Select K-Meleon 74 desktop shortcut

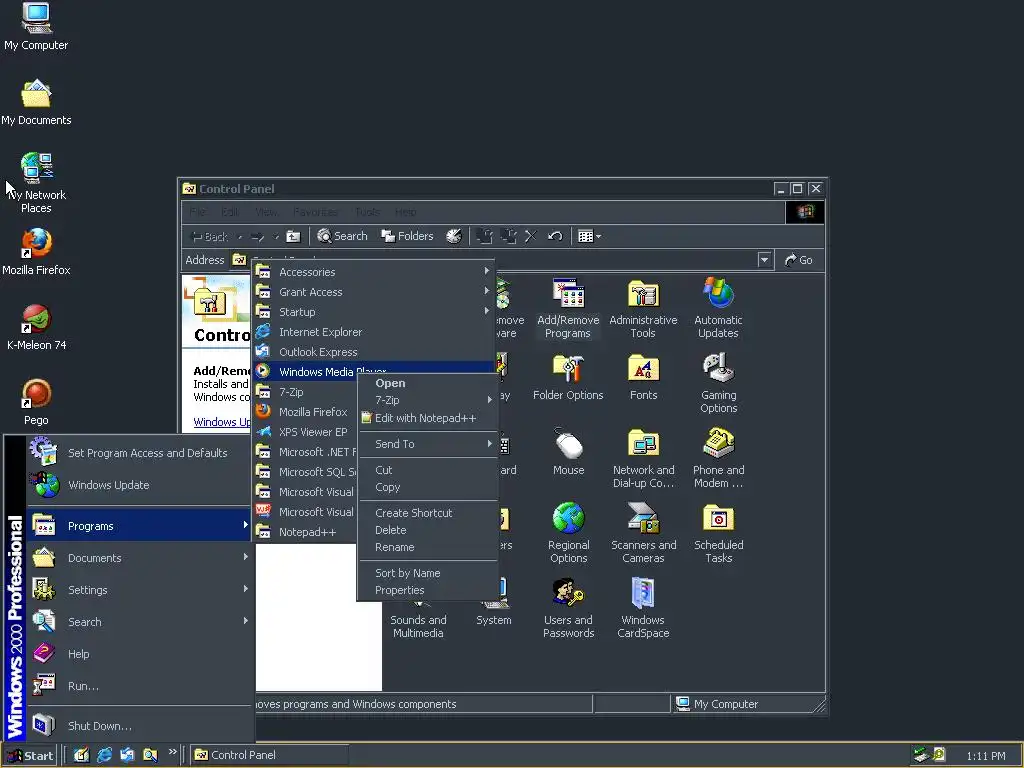coord(36,328)
